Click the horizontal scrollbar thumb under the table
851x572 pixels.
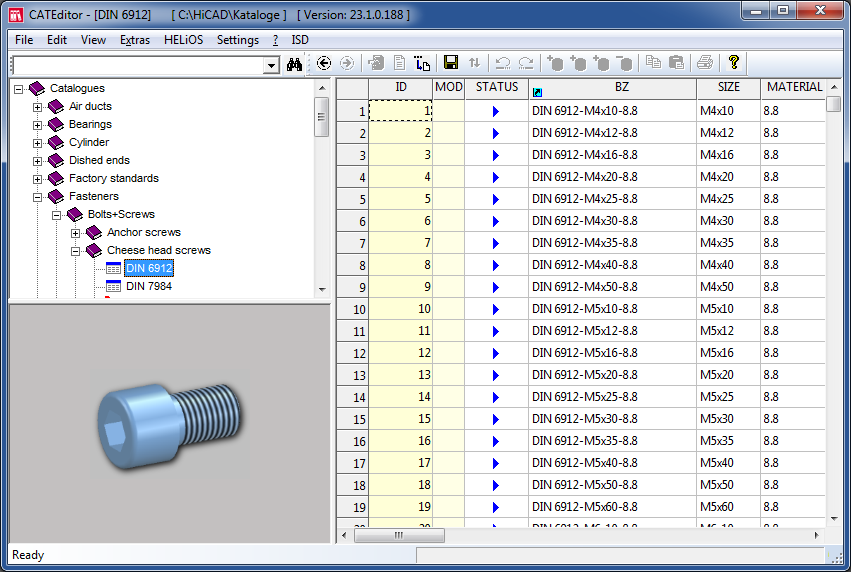[x=398, y=535]
